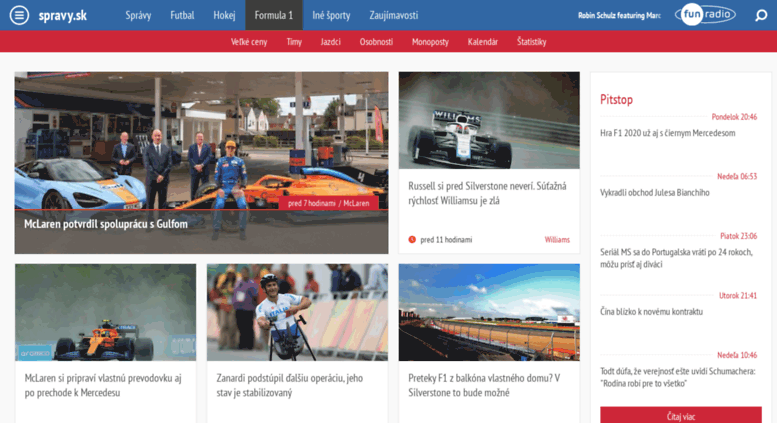Open the Futbal section
This screenshot has width=777, height=423.
coord(182,15)
